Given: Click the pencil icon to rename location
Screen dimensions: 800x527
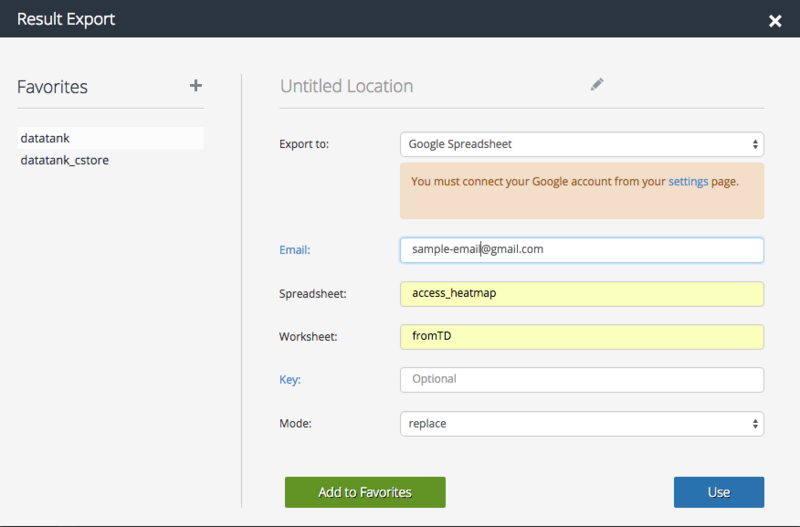Looking at the screenshot, I should (597, 85).
